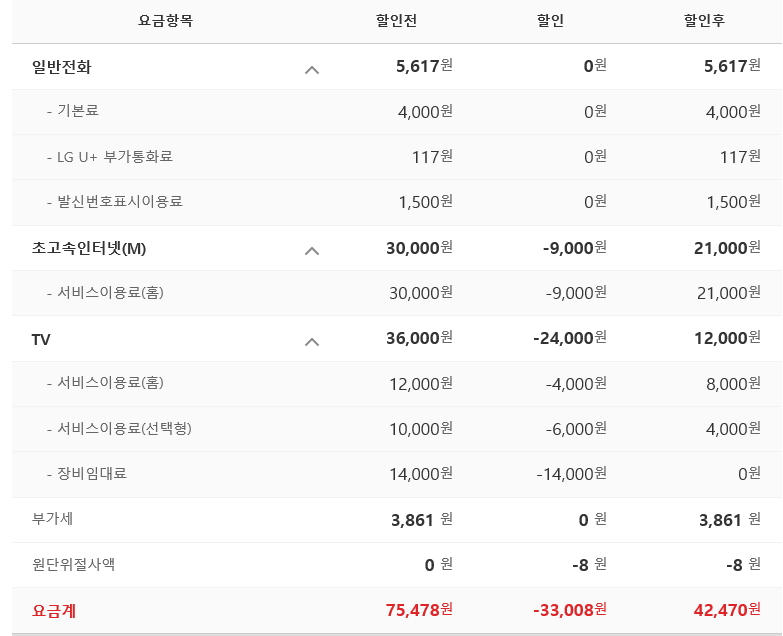Select the 일반전화 category label

(x=62, y=67)
